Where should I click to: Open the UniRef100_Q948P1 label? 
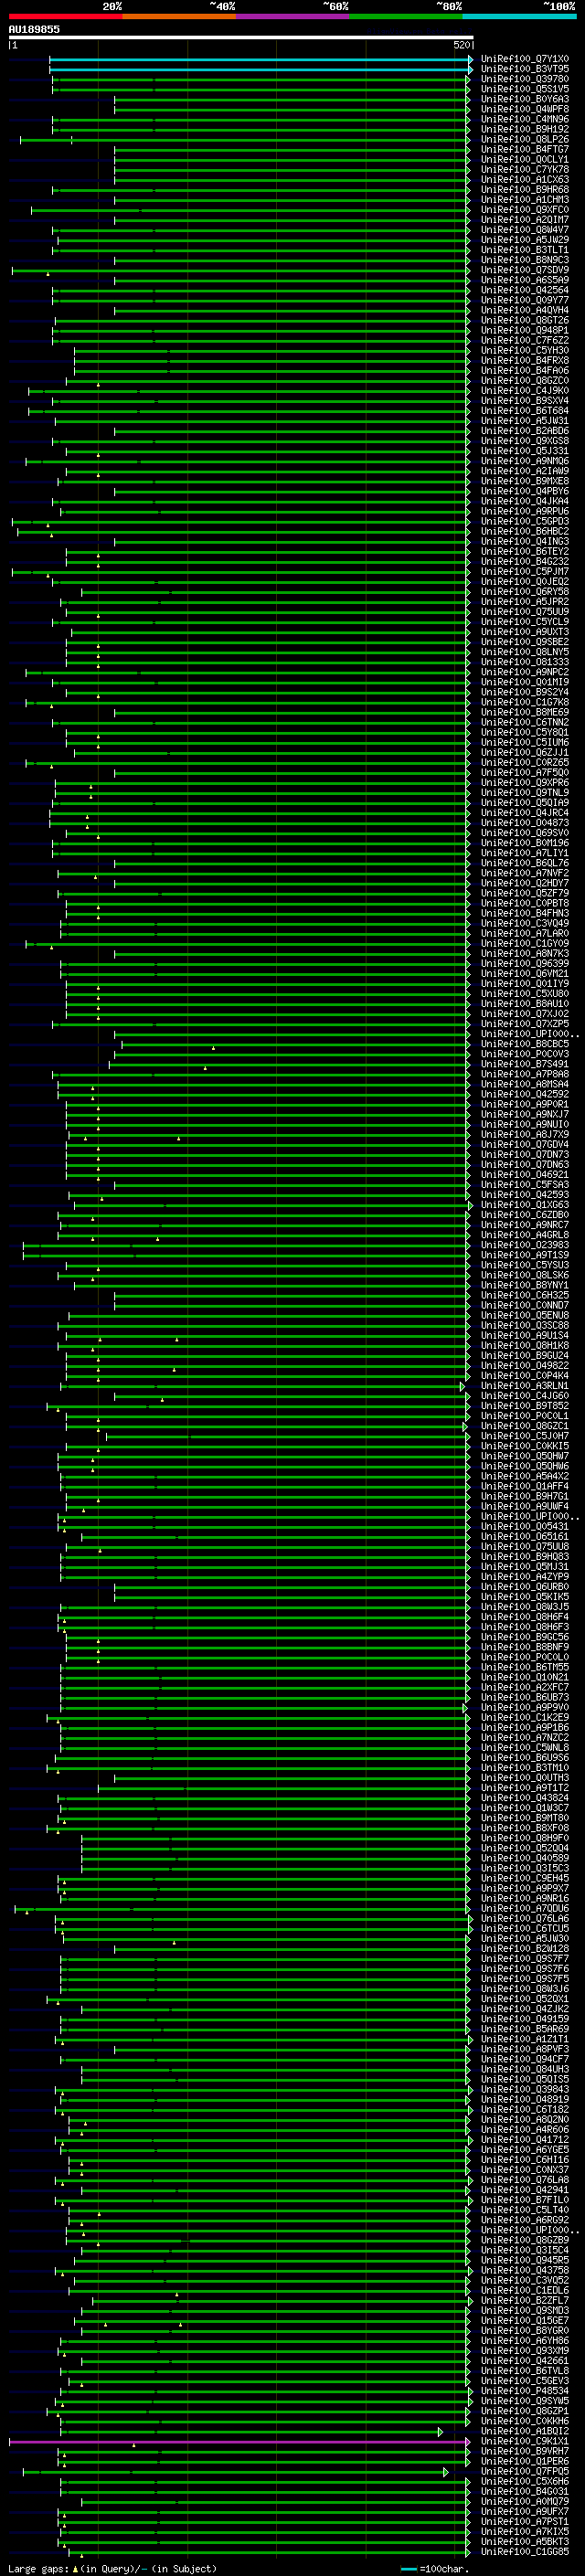(x=525, y=330)
